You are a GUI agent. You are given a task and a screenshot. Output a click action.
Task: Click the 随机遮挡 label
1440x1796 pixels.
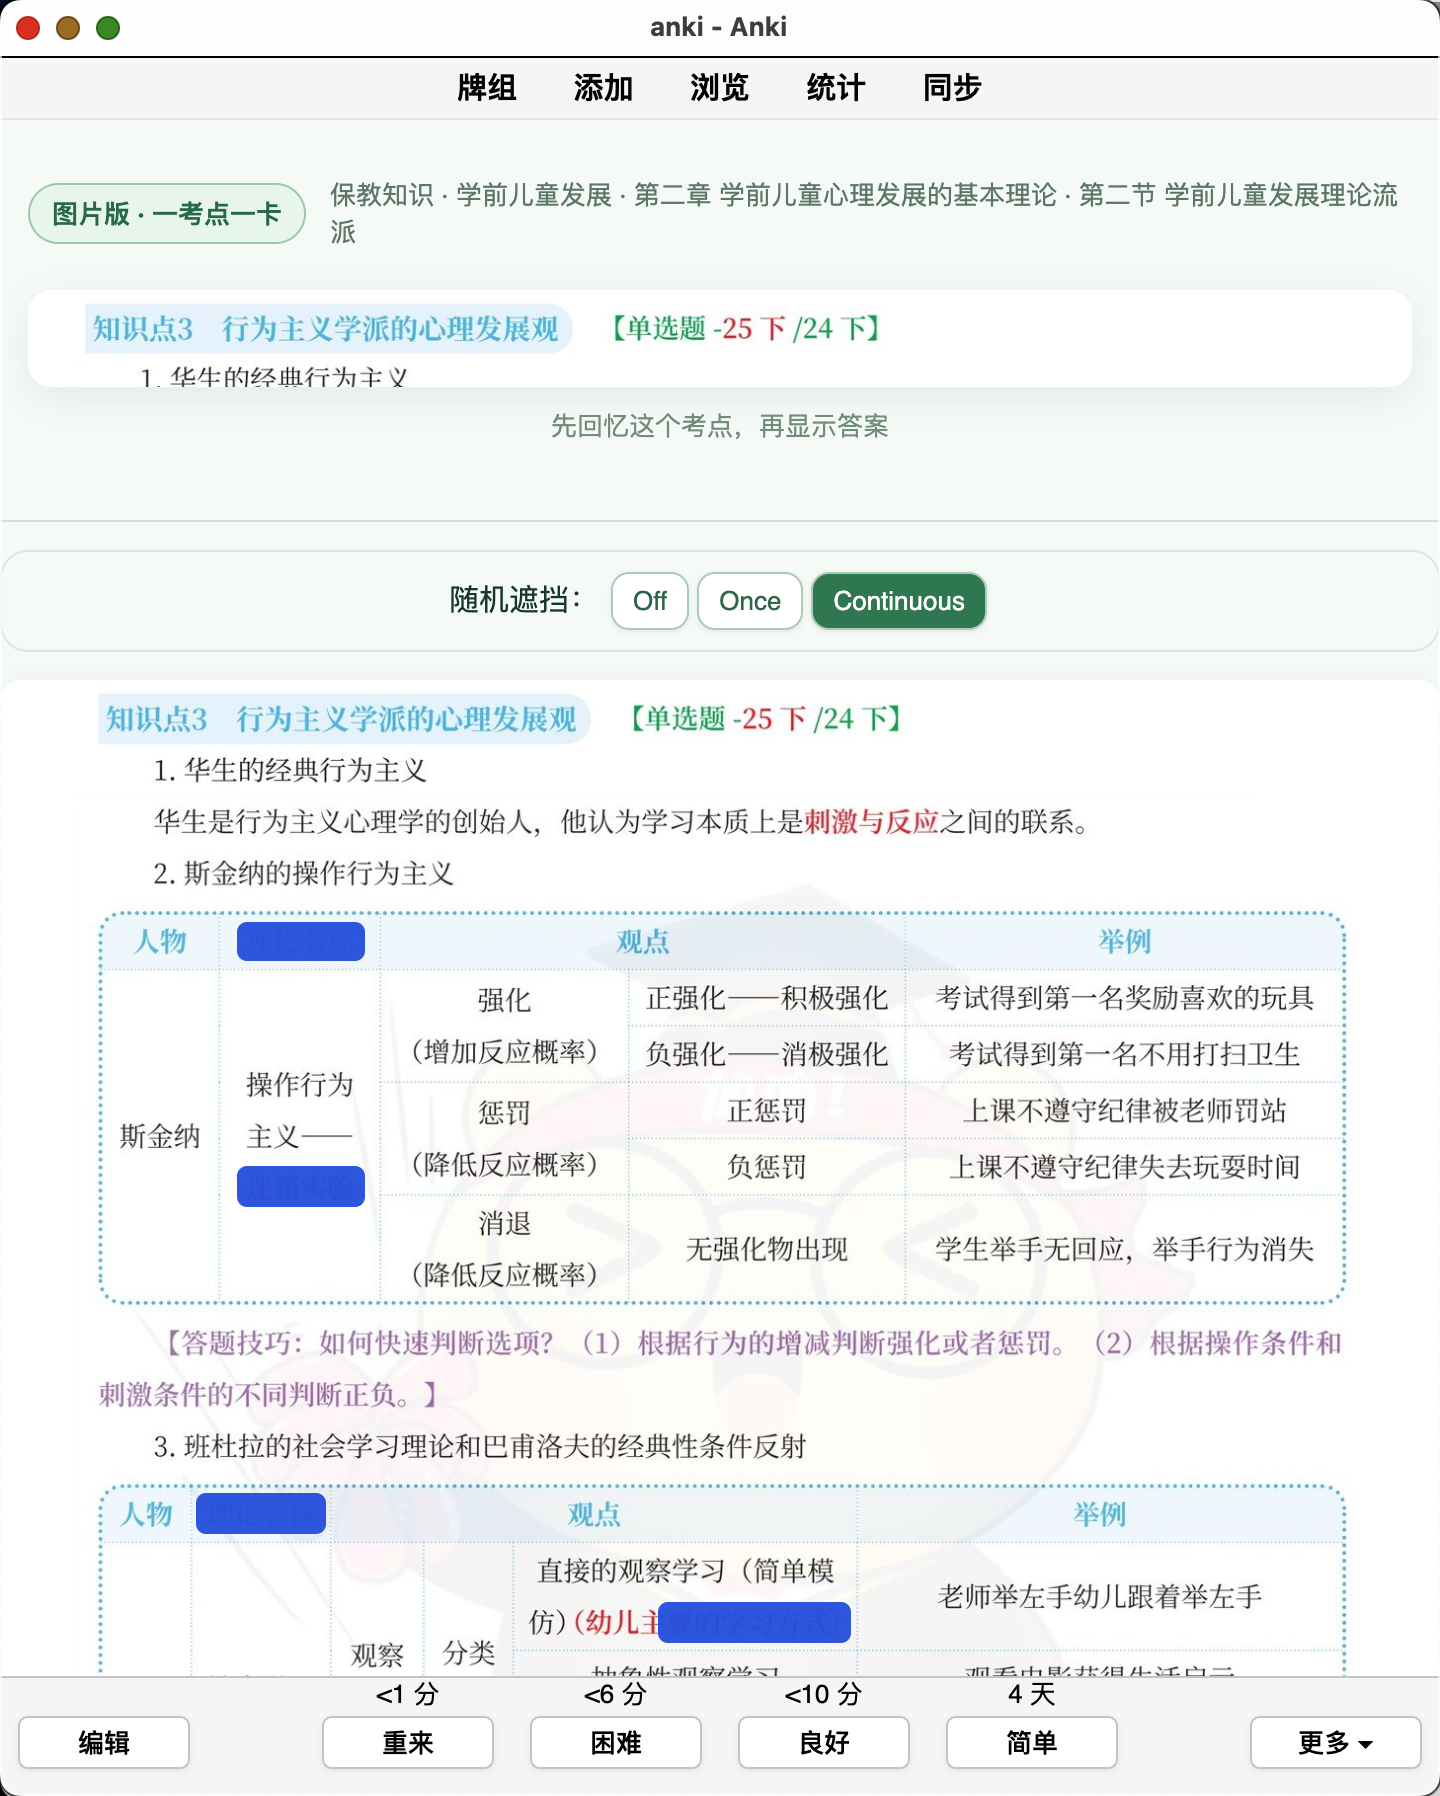pyautogui.click(x=516, y=600)
